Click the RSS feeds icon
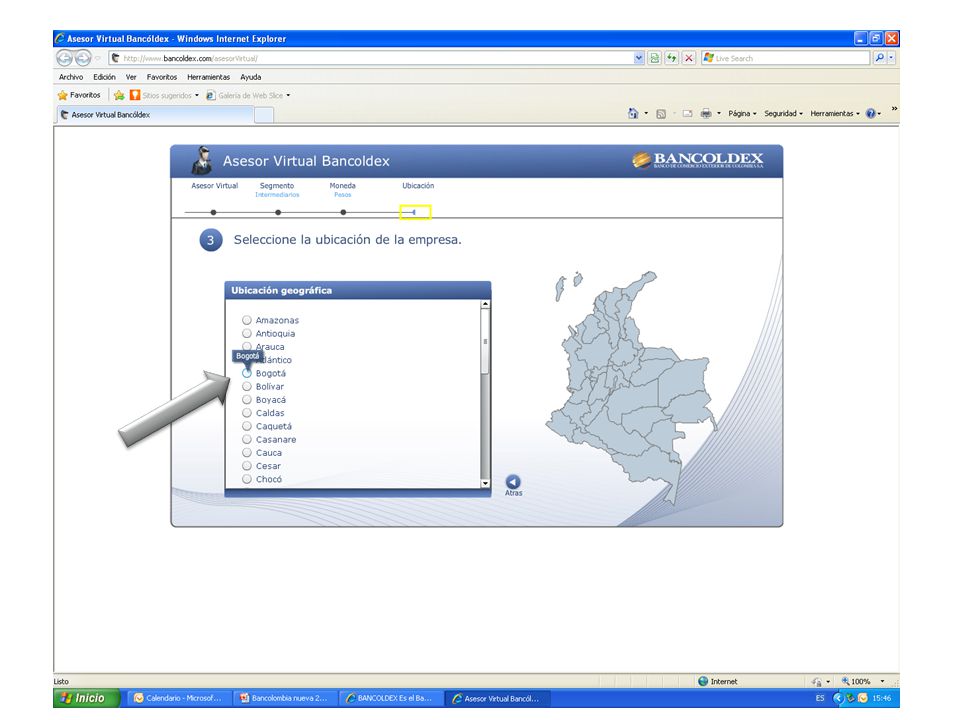 click(661, 114)
